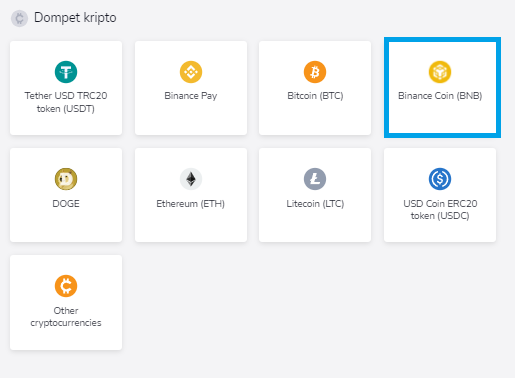
Task: Select the blue USD Coin icon
Action: tap(440, 179)
